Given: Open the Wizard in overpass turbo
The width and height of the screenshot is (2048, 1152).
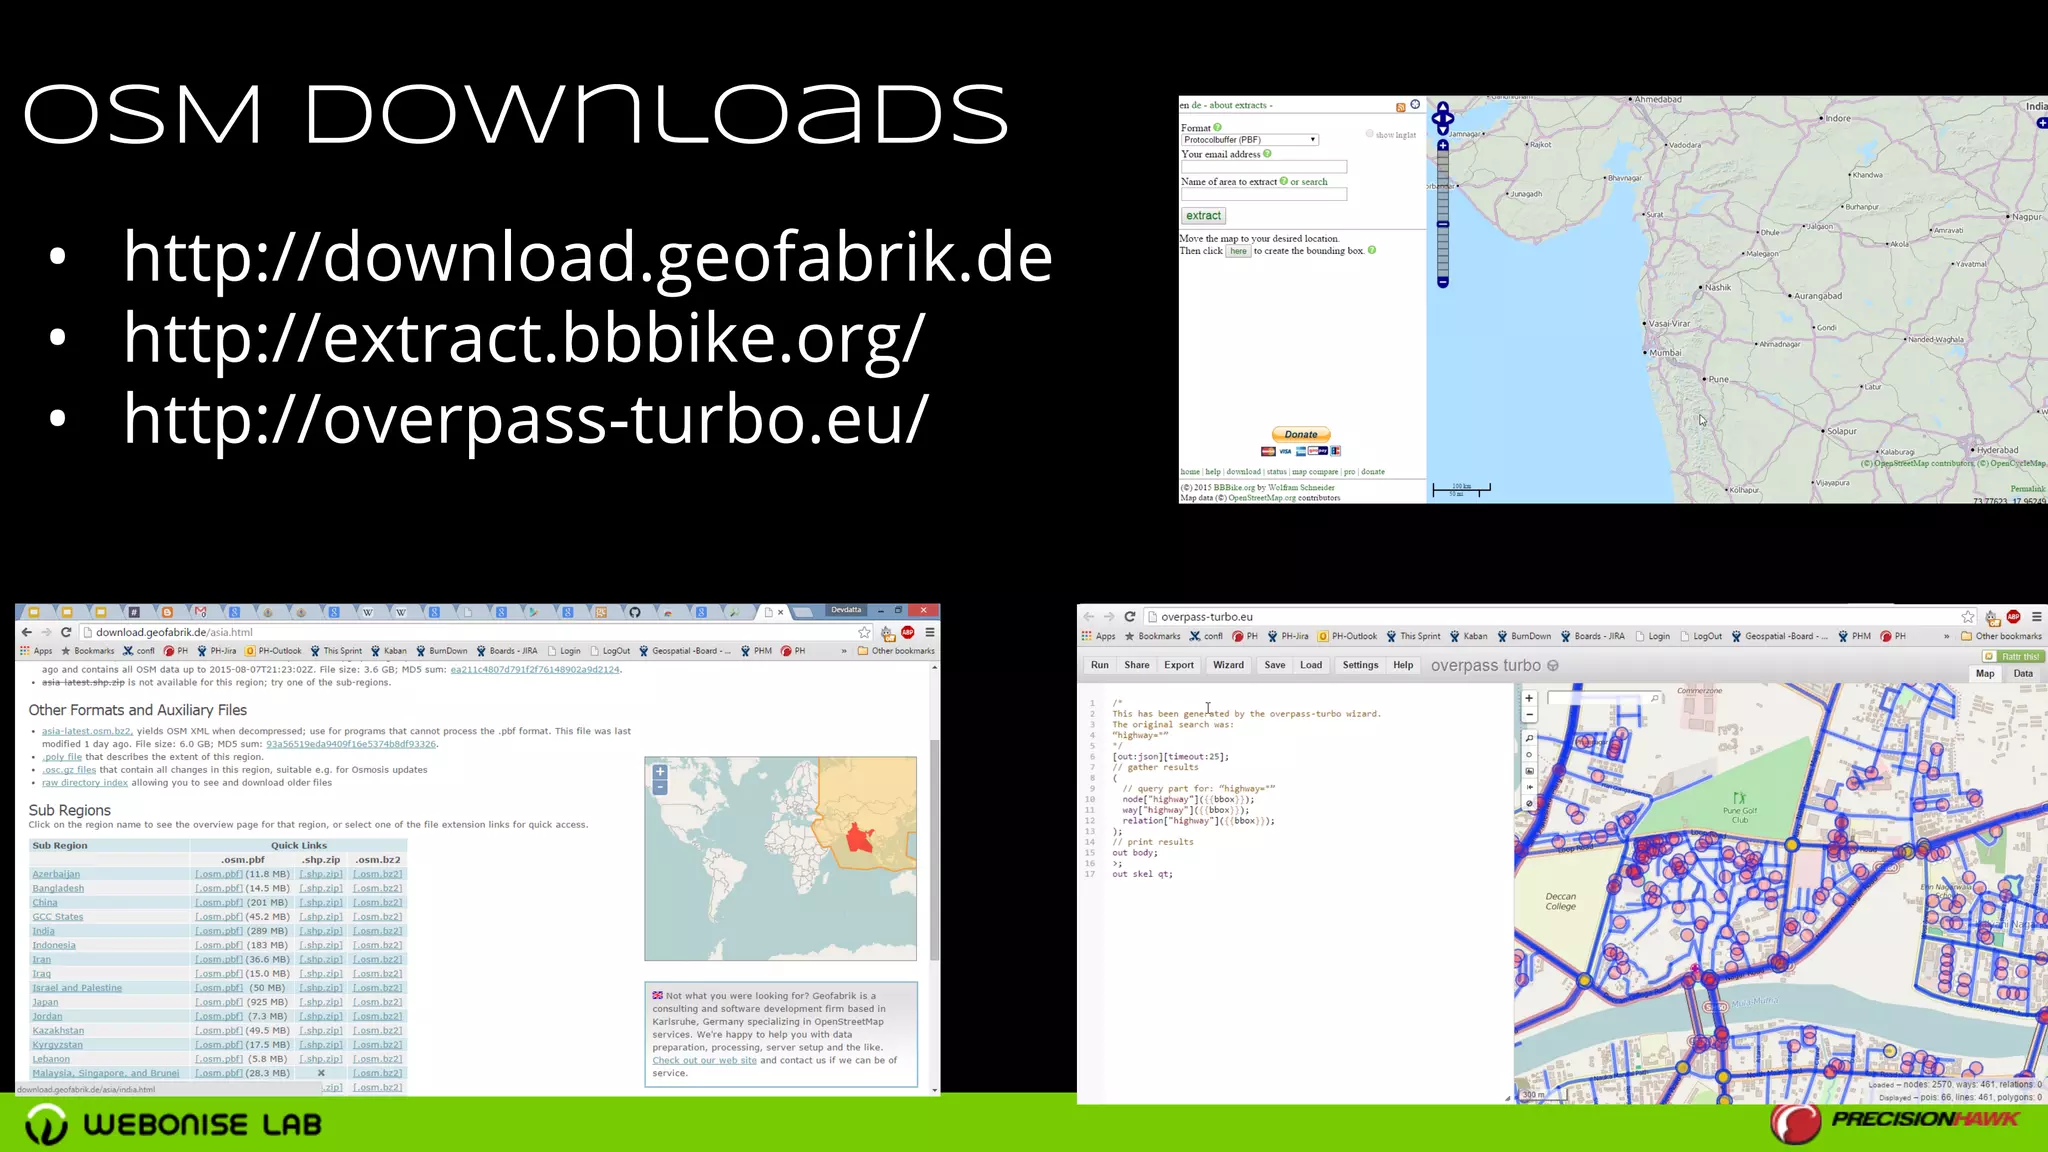Looking at the screenshot, I should [1229, 665].
